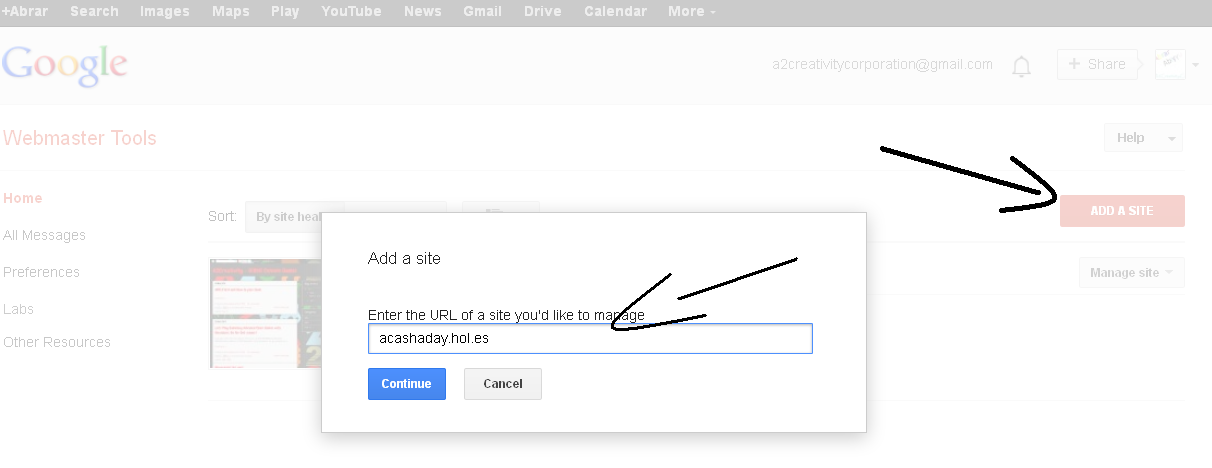The width and height of the screenshot is (1212, 468).
Task: Click the Google logo
Action: 65,65
